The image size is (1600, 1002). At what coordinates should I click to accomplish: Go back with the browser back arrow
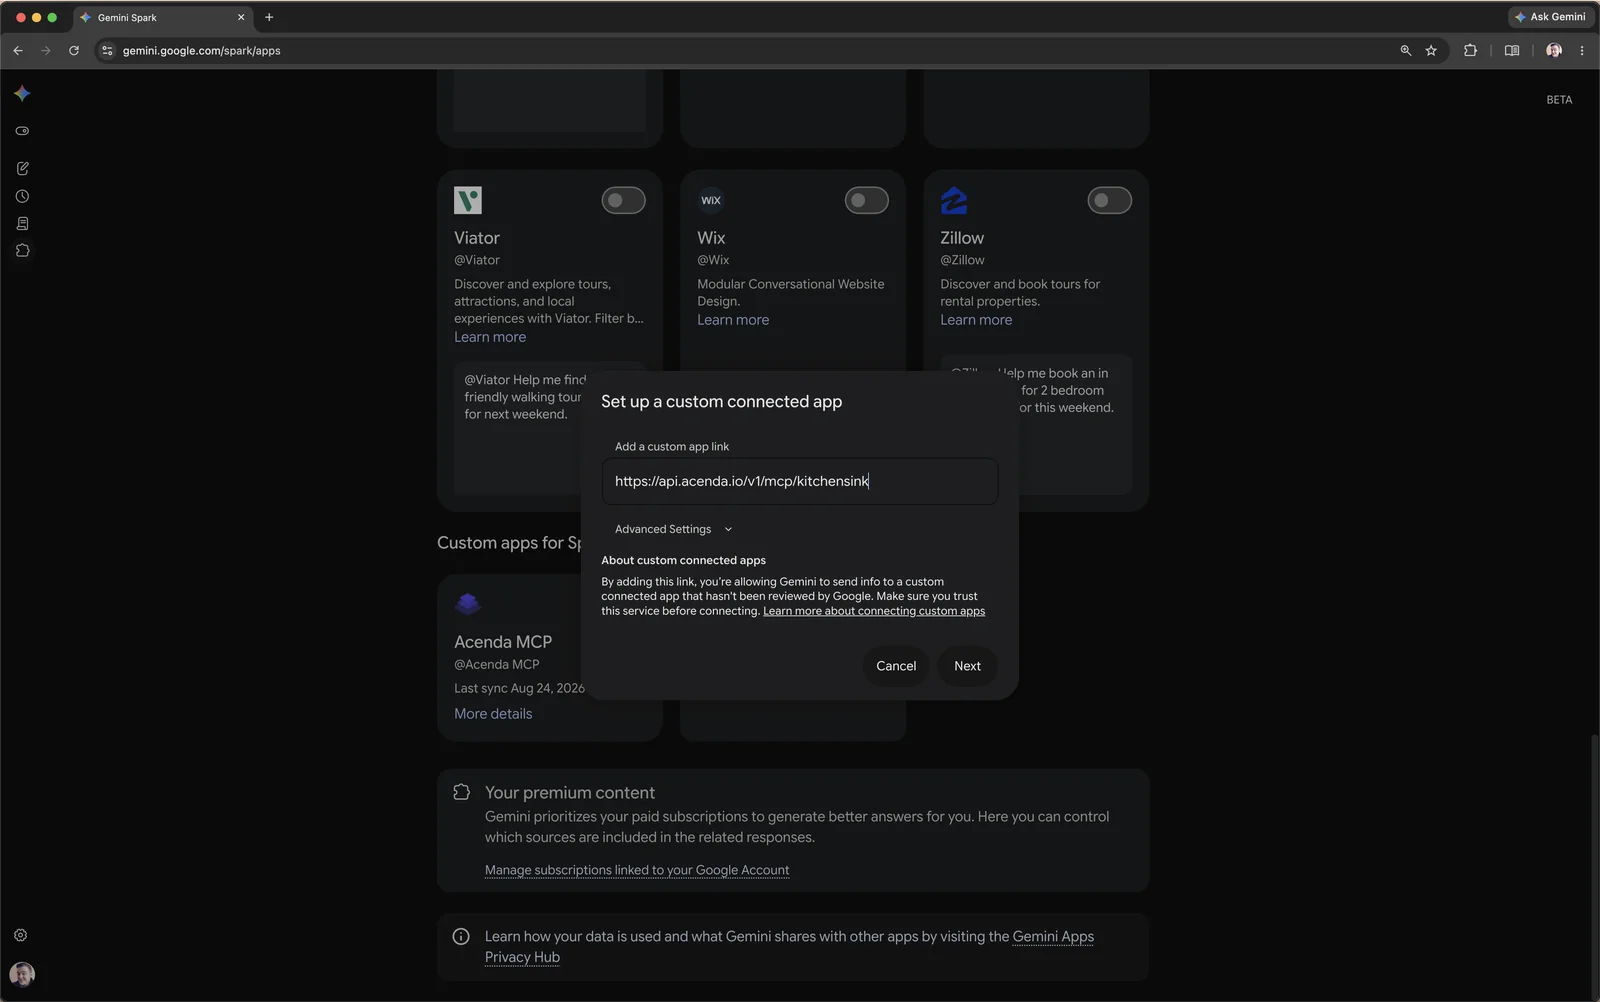click(18, 50)
